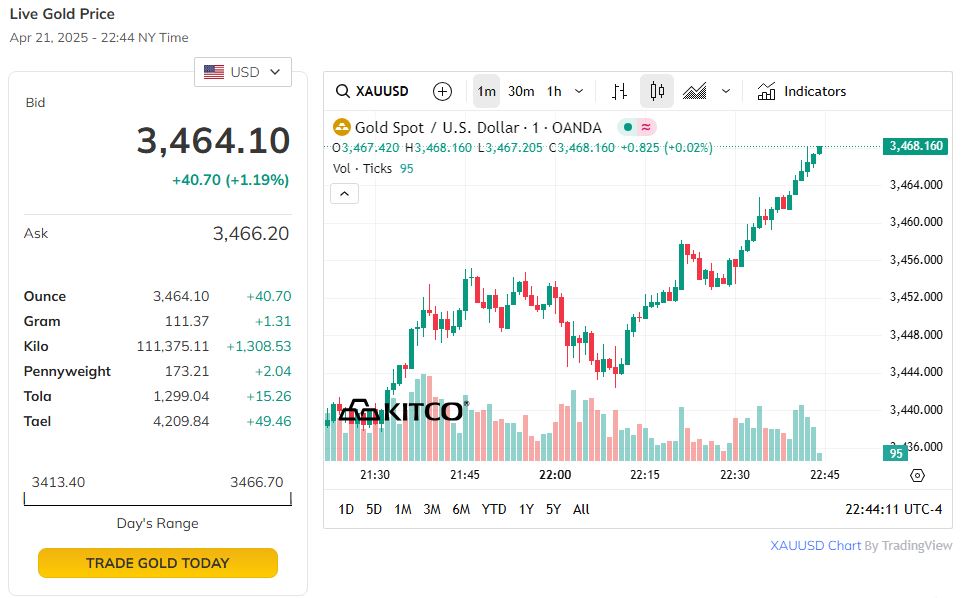Viewport: 961px width, 598px height.
Task: Expand the chart style dropdown chevron
Action: pyautogui.click(x=726, y=91)
